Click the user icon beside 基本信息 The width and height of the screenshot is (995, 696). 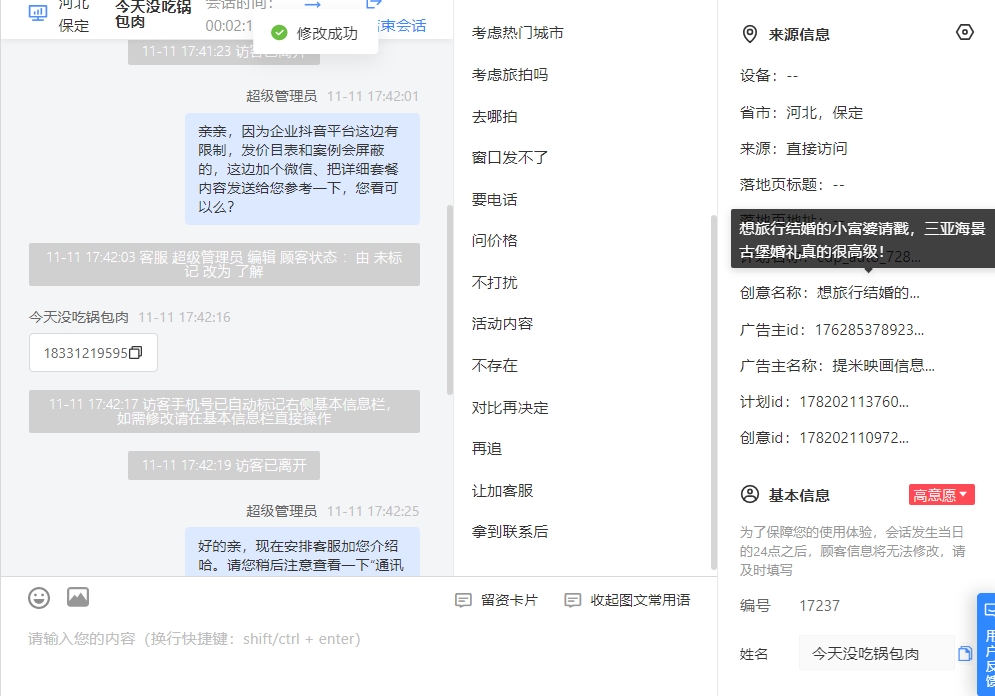749,495
